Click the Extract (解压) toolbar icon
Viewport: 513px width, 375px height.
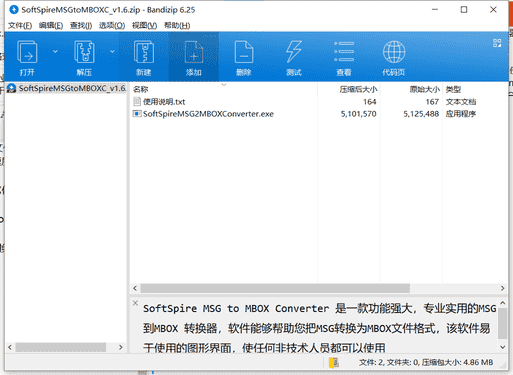(x=84, y=52)
